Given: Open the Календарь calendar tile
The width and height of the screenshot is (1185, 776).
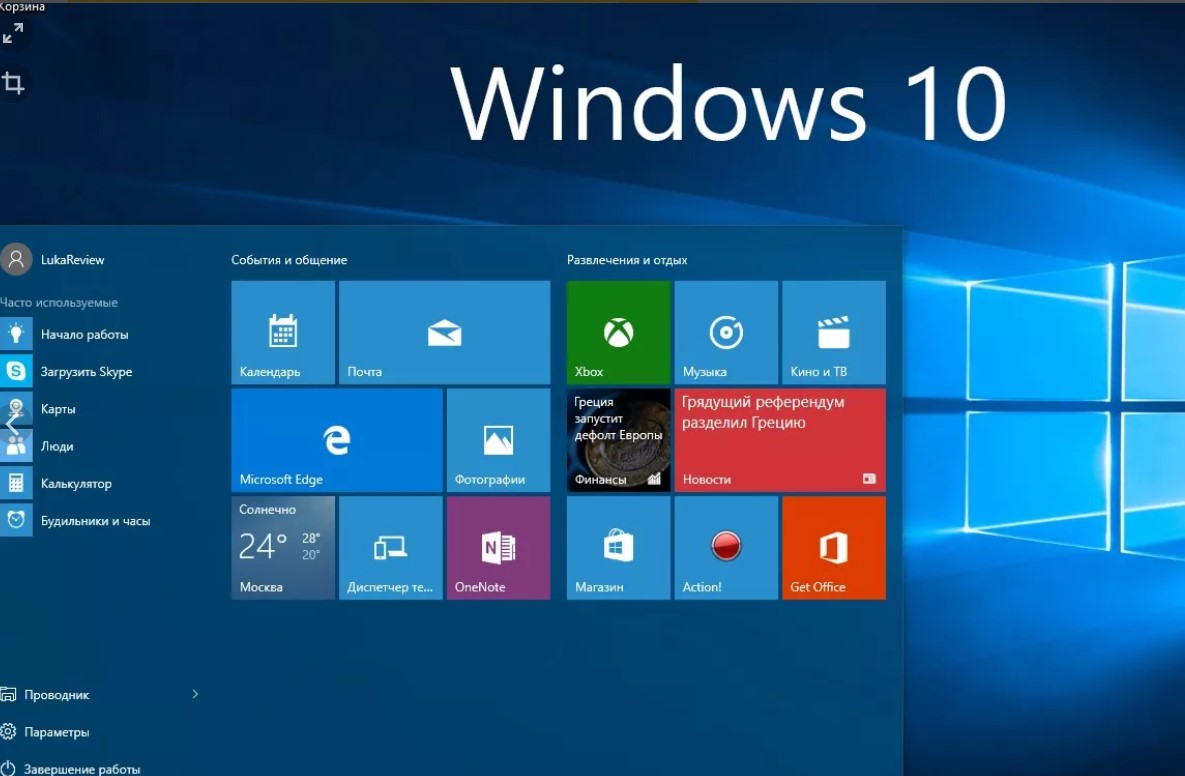Looking at the screenshot, I should pos(283,332).
